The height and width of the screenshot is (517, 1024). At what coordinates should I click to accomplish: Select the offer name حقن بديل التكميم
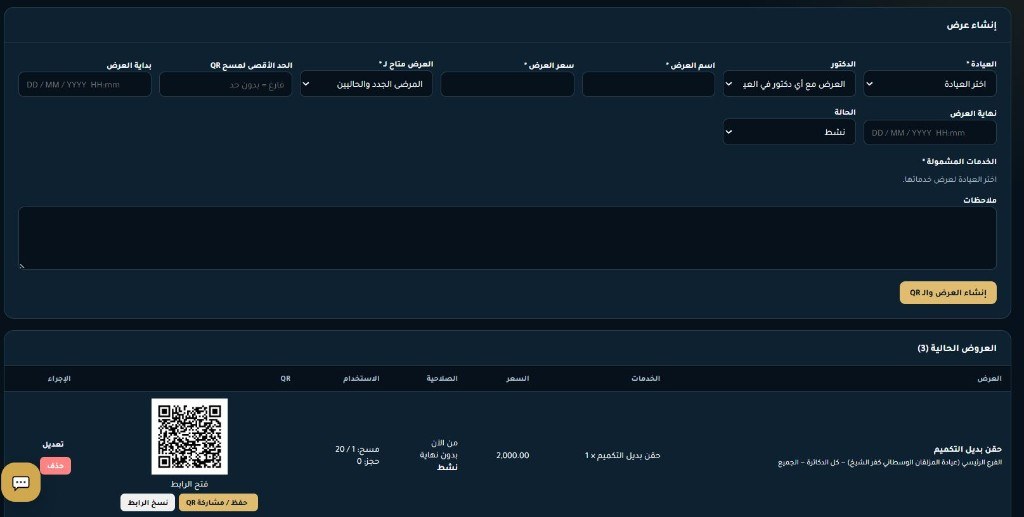(967, 449)
